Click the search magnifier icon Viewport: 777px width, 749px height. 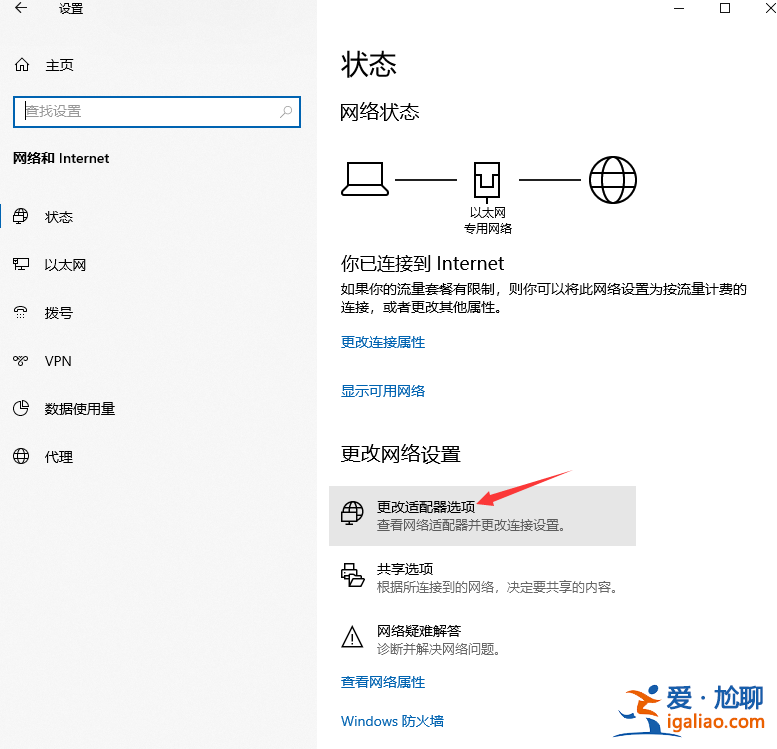tap(286, 112)
